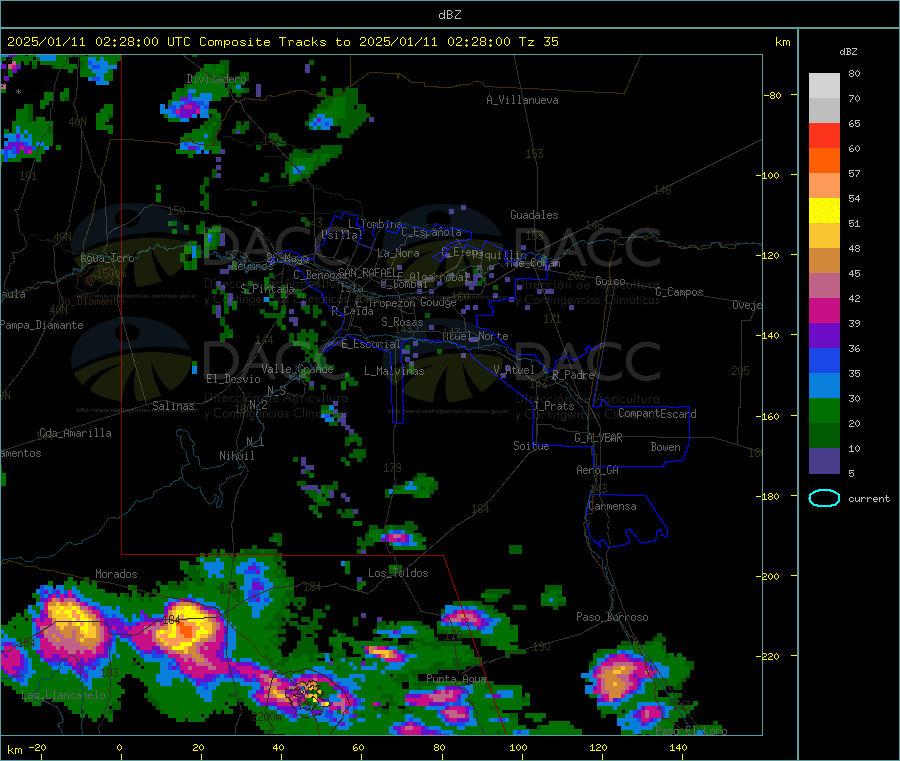The height and width of the screenshot is (761, 900).
Task: Click the SAN_RAFAEL city label
Action: click(x=368, y=272)
